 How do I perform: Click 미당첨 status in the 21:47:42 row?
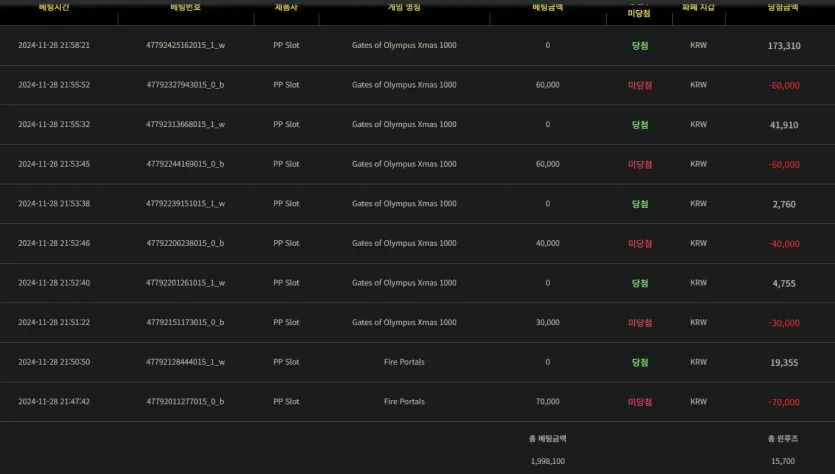point(640,402)
